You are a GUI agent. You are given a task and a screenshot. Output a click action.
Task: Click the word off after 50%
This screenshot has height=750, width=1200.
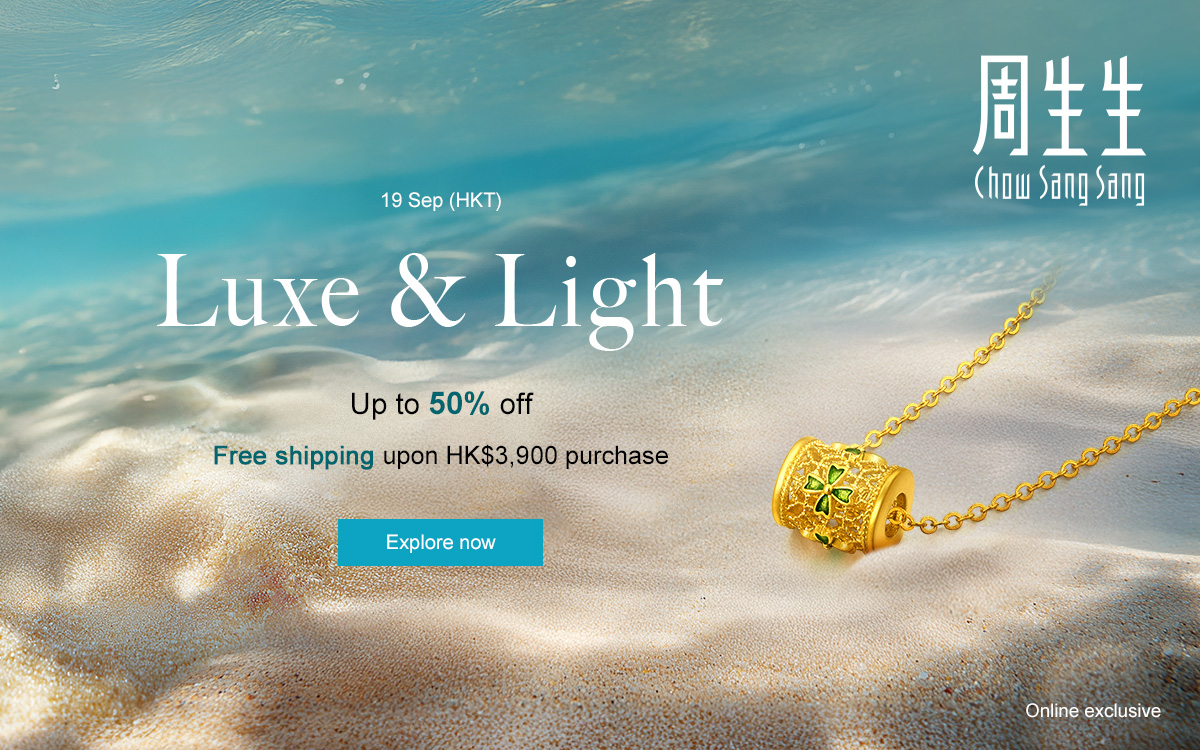516,404
